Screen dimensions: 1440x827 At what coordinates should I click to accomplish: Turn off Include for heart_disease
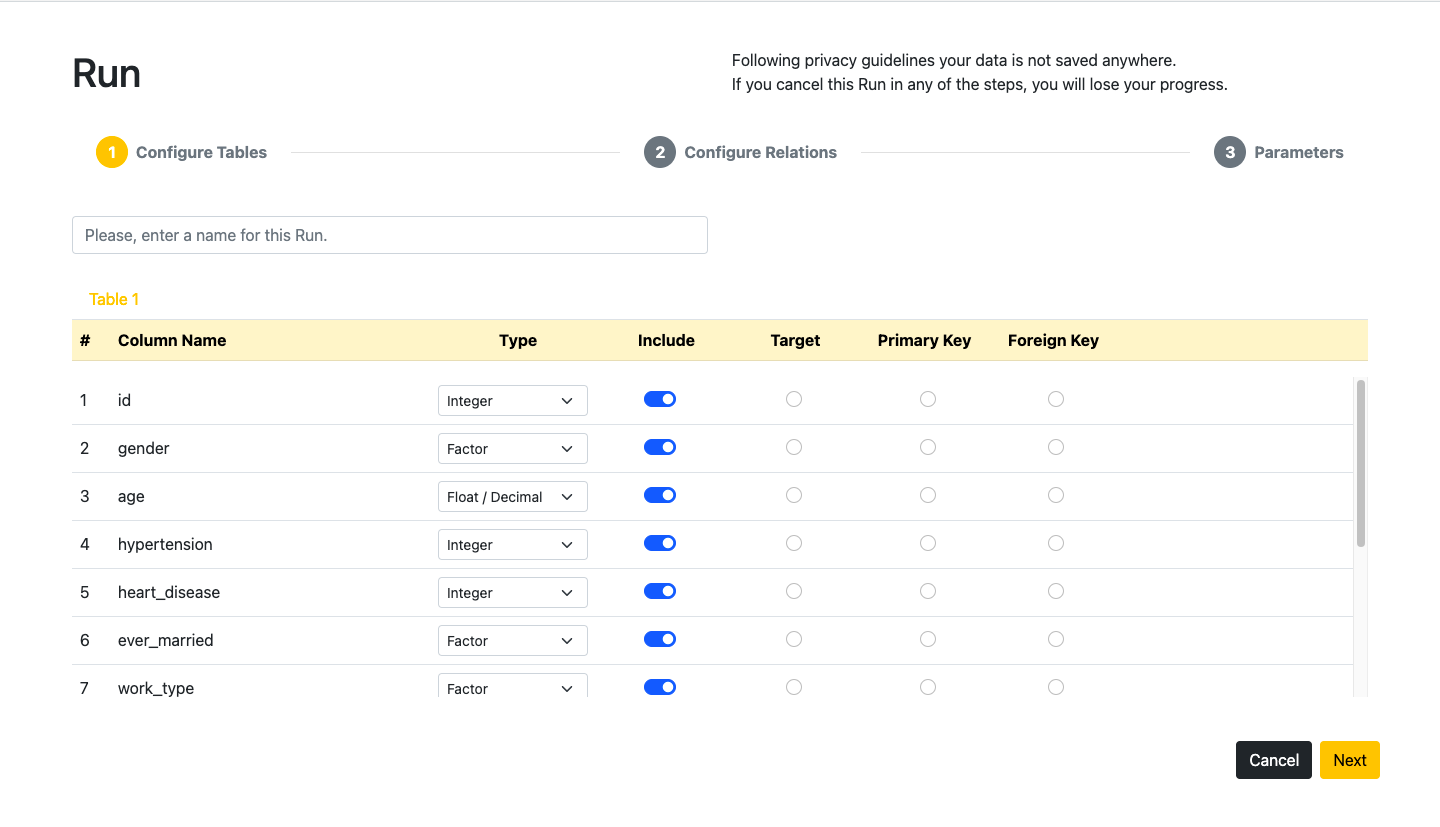(x=660, y=591)
